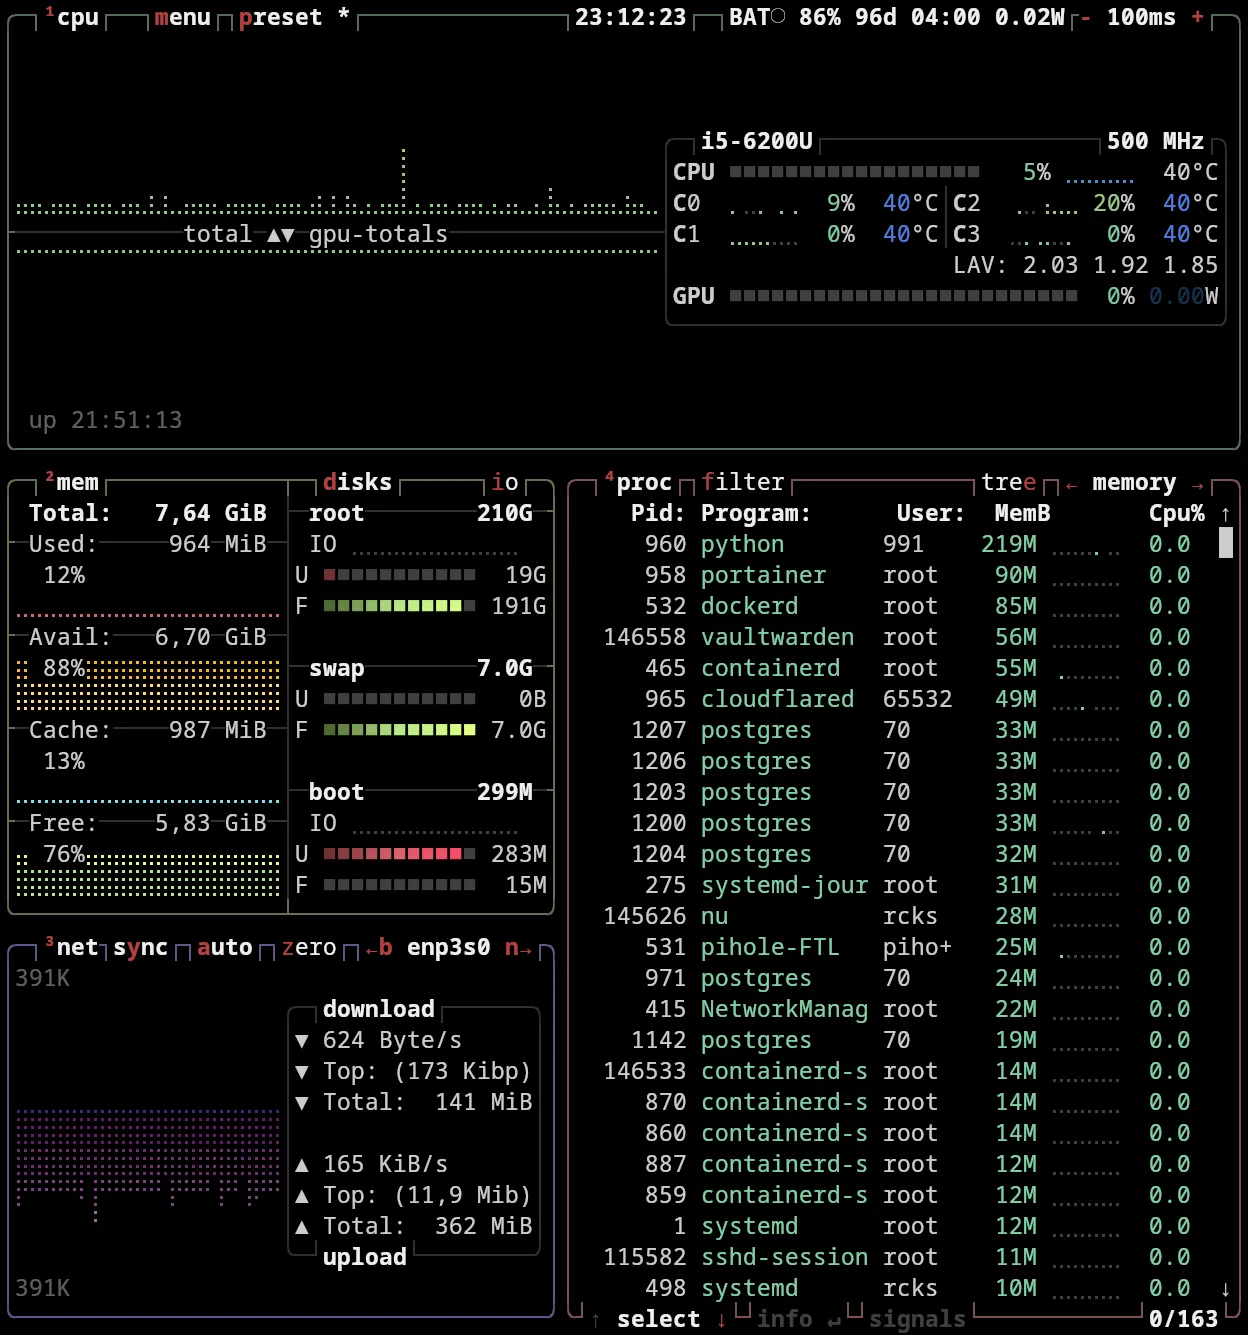Switch process view to tree mode

pyautogui.click(x=1009, y=483)
